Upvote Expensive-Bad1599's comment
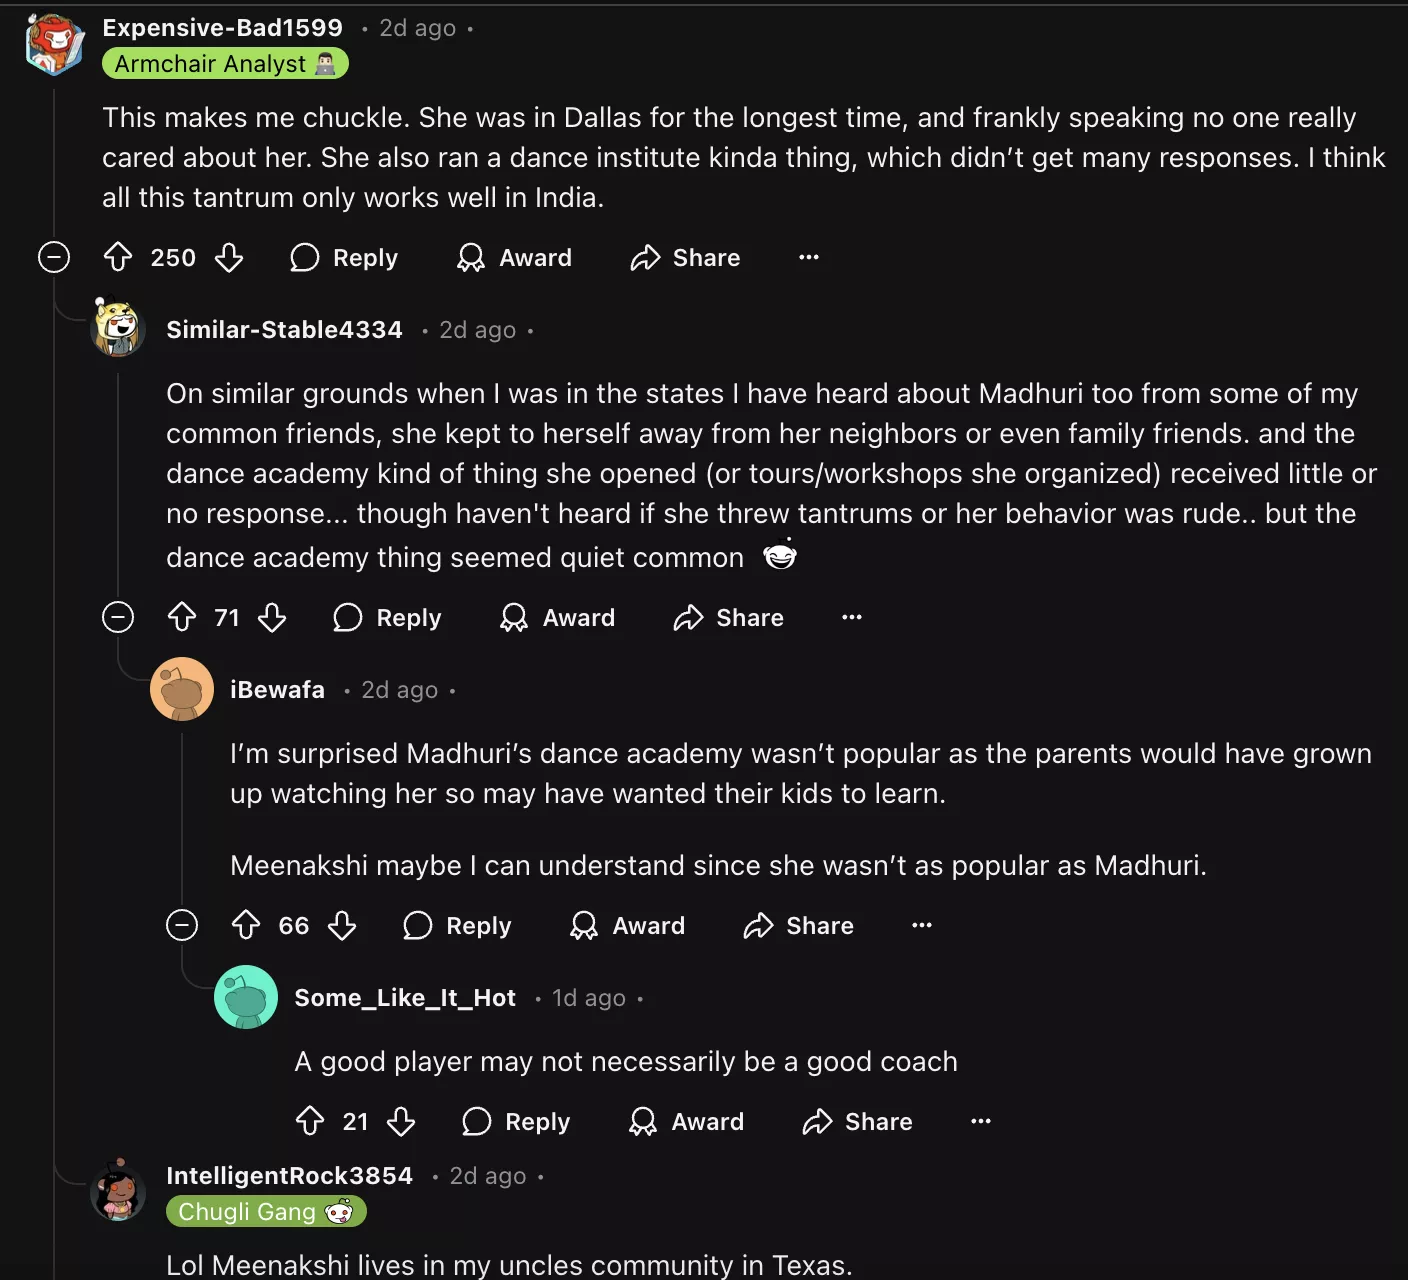The image size is (1408, 1280). coord(118,258)
